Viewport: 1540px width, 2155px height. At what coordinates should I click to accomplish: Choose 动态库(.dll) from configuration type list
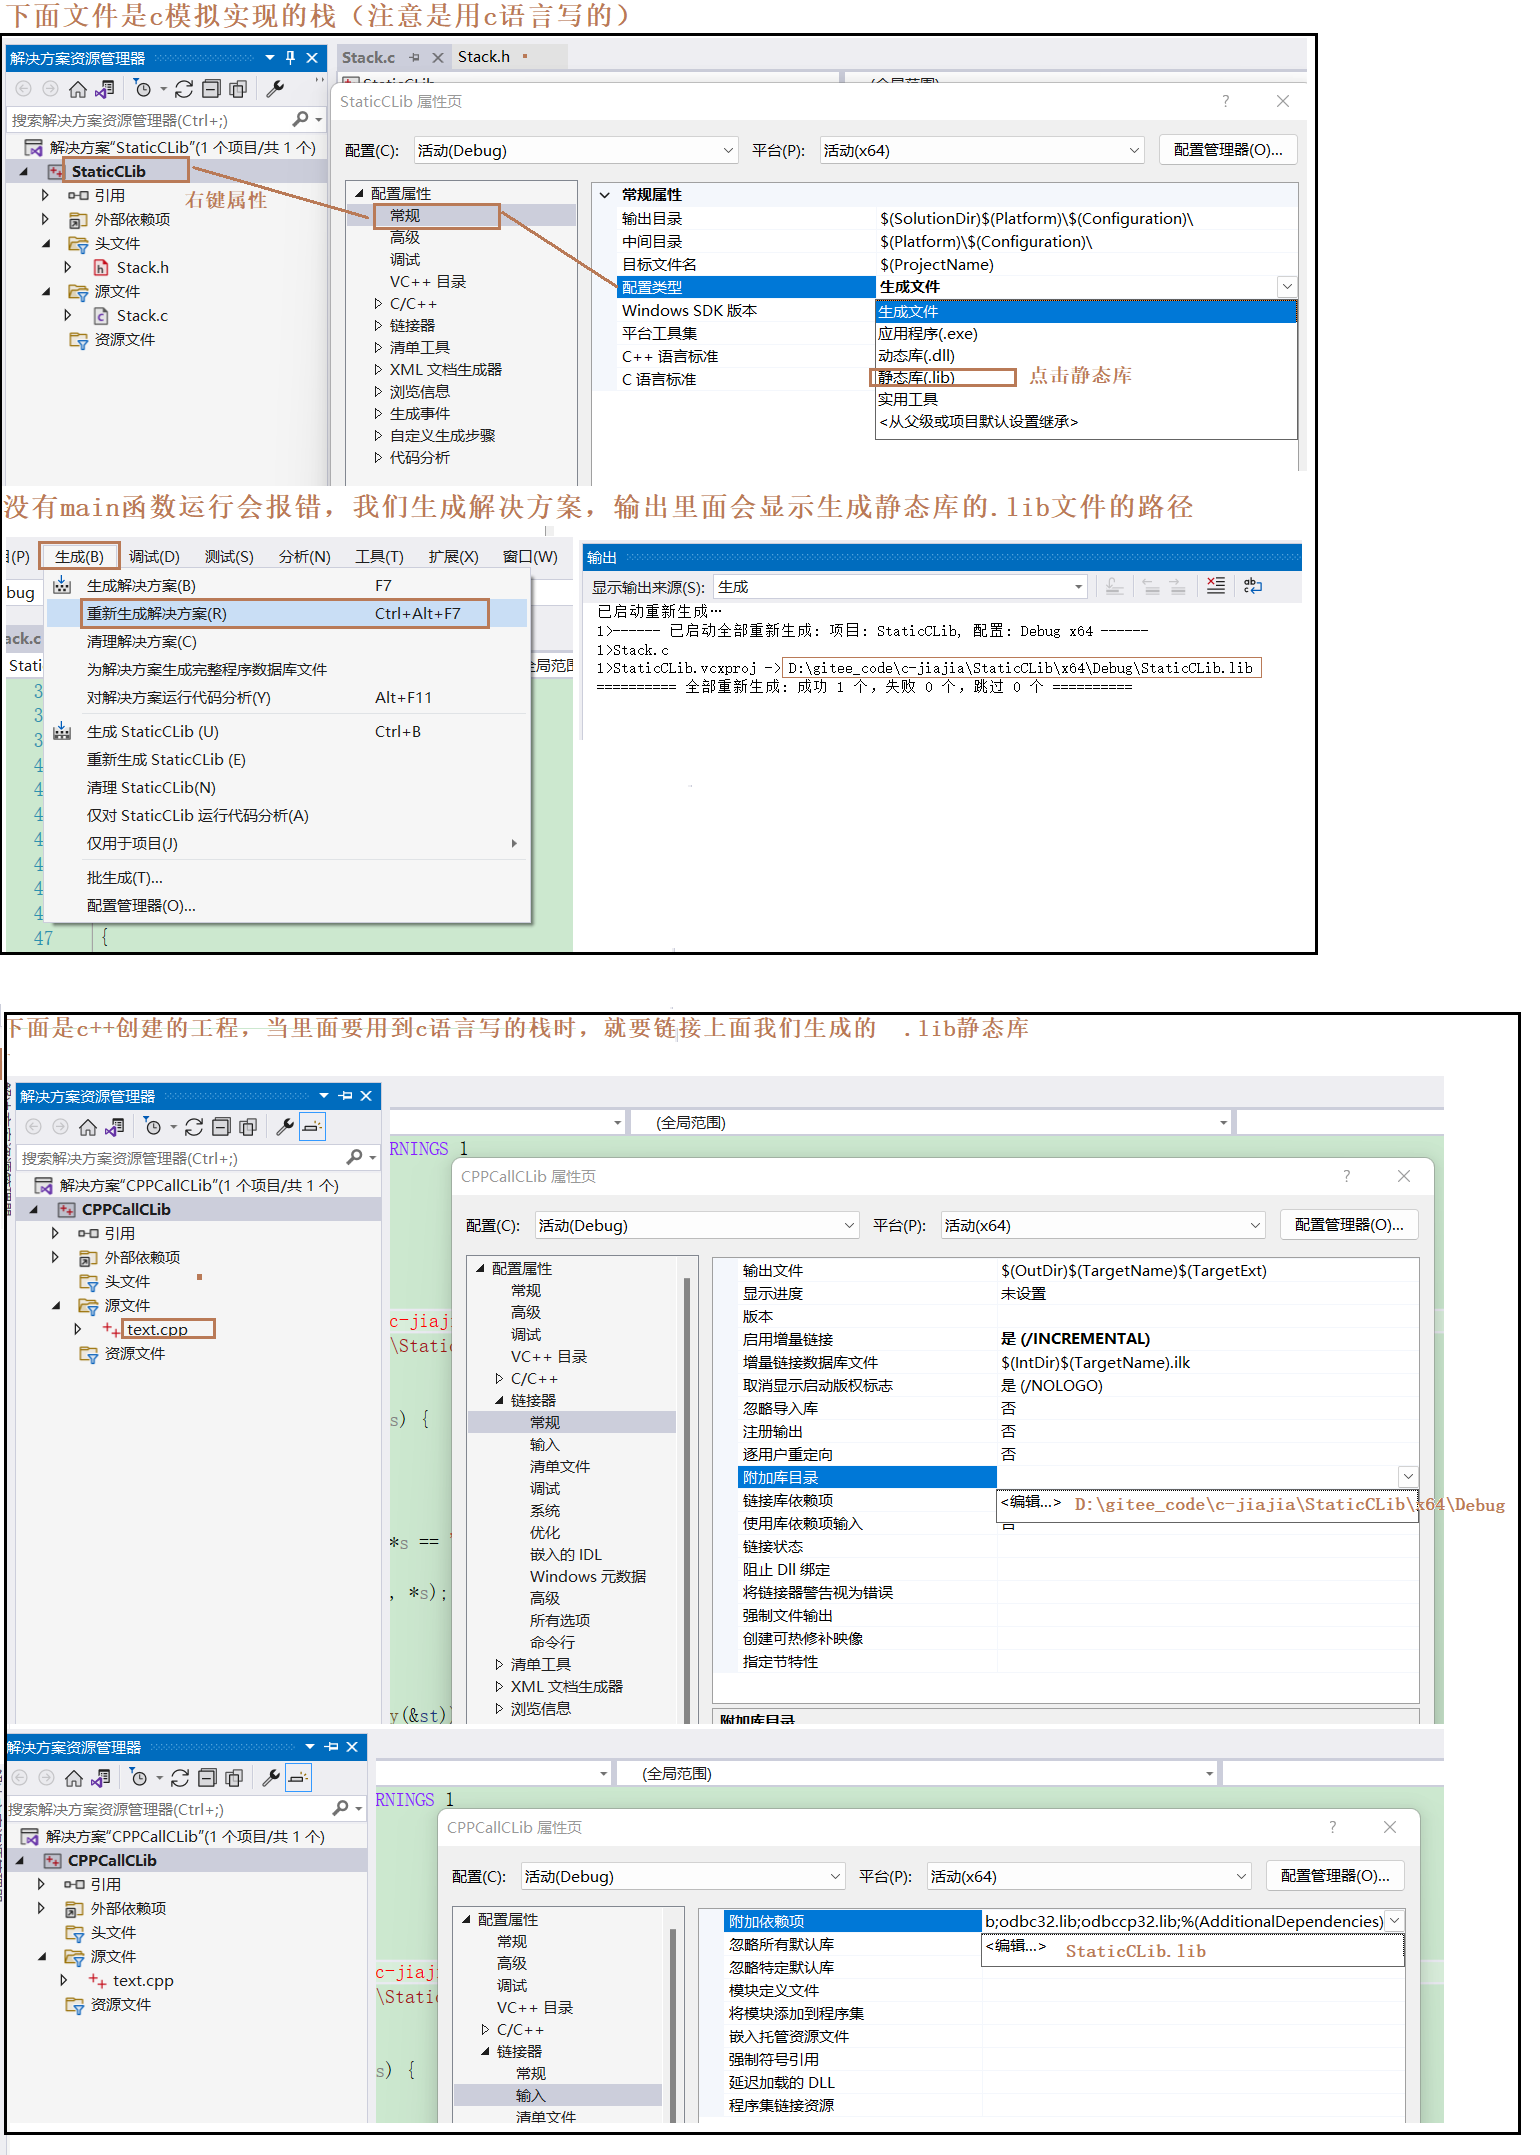pos(917,355)
